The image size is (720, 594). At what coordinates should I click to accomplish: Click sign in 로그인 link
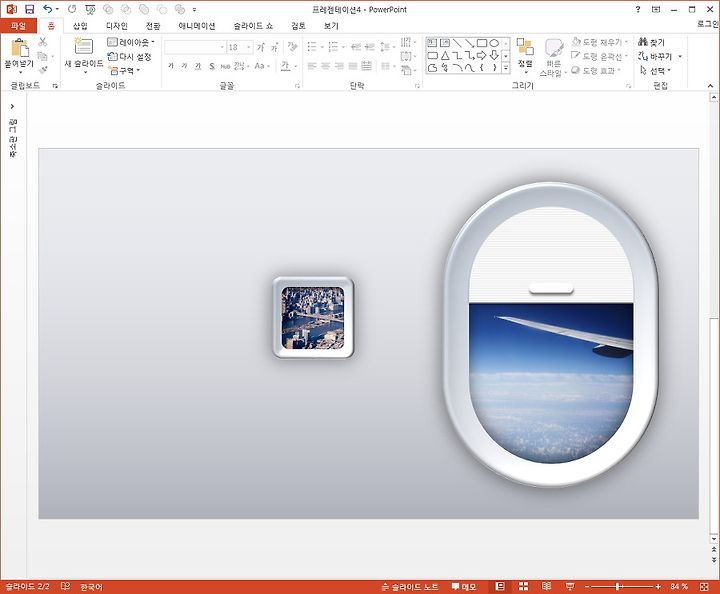[x=708, y=24]
